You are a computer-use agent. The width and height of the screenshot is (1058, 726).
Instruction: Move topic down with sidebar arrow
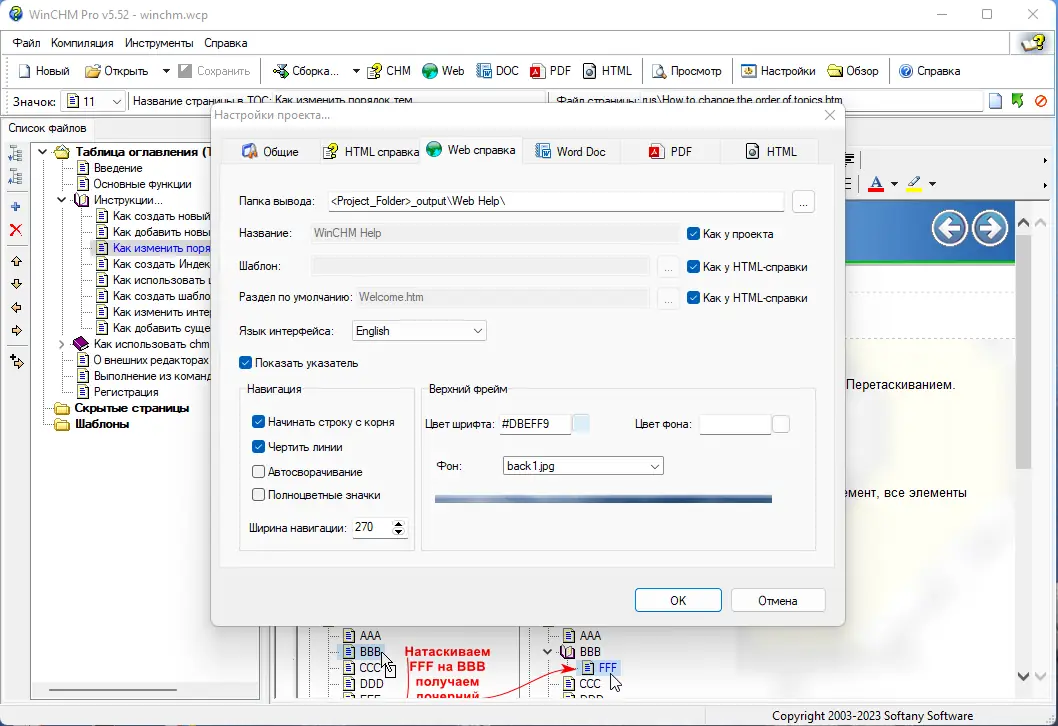(16, 284)
